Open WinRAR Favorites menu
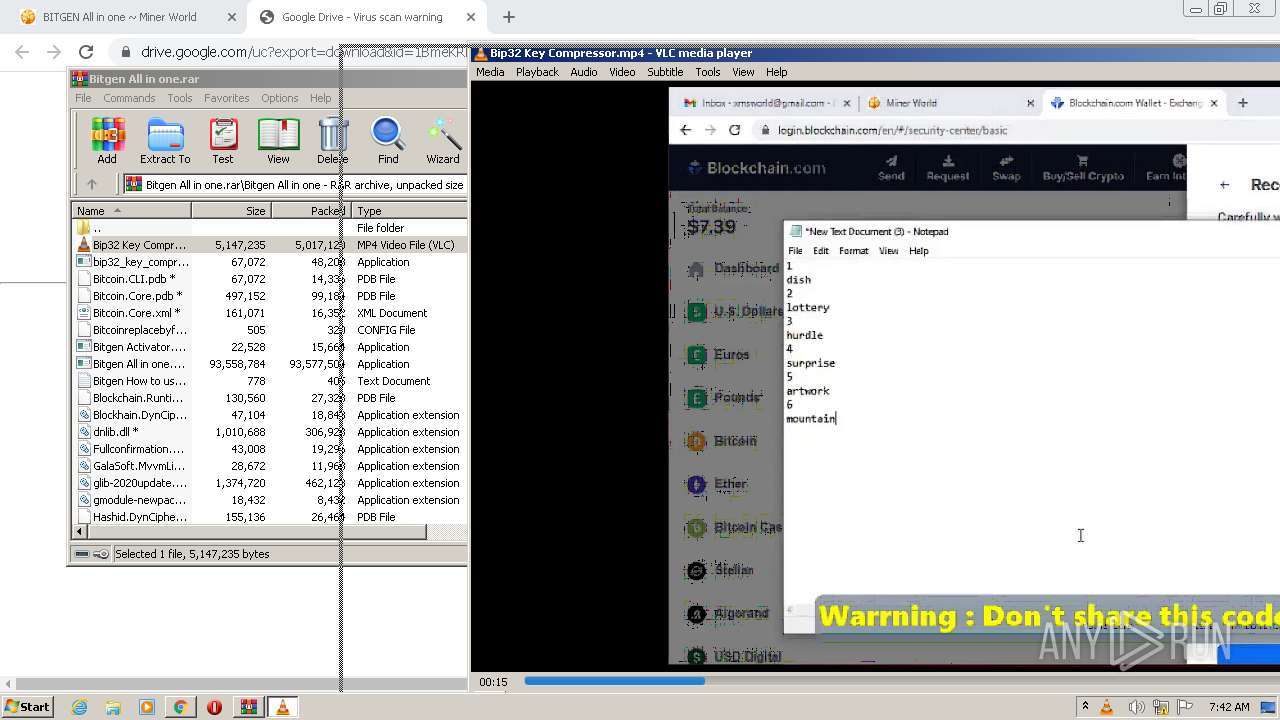 [x=227, y=98]
